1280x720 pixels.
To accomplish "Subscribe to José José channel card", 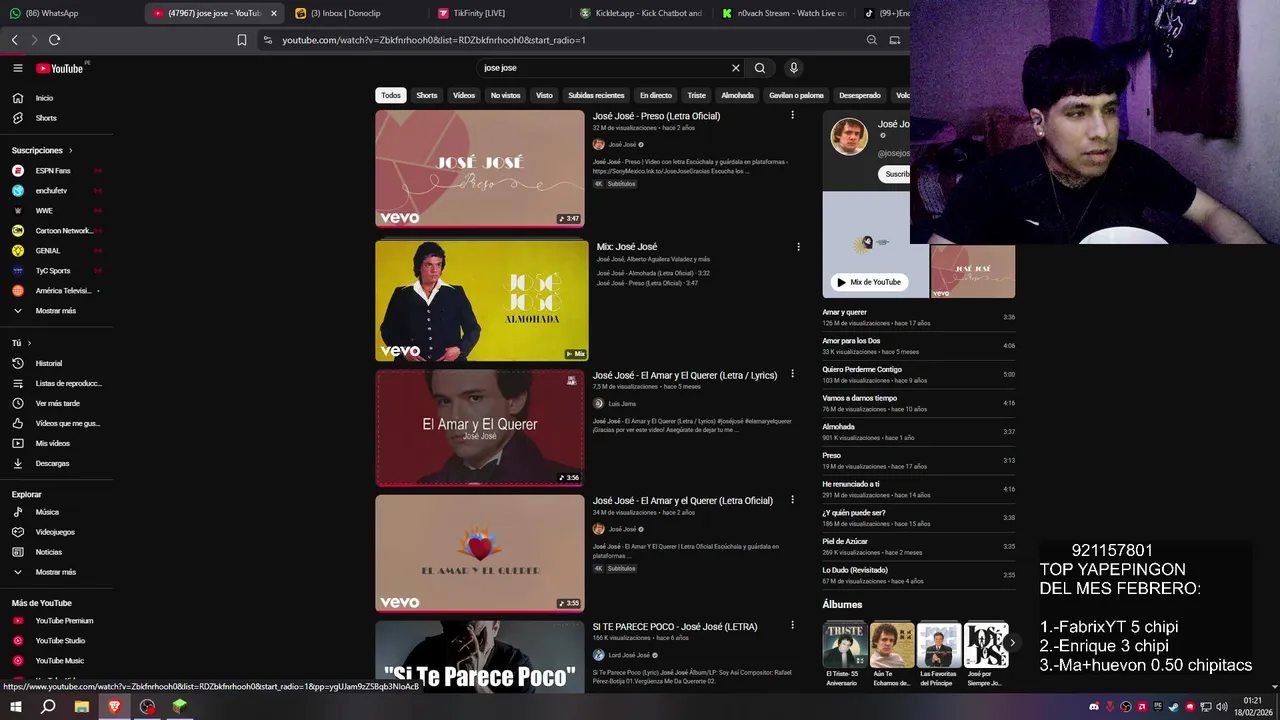I will pos(896,174).
